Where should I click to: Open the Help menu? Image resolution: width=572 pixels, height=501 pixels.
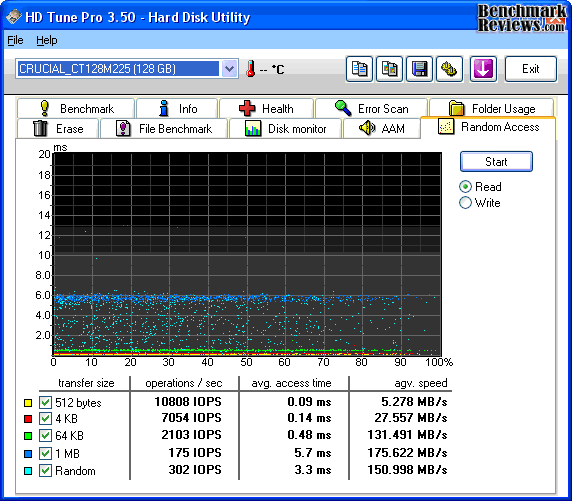coord(47,40)
